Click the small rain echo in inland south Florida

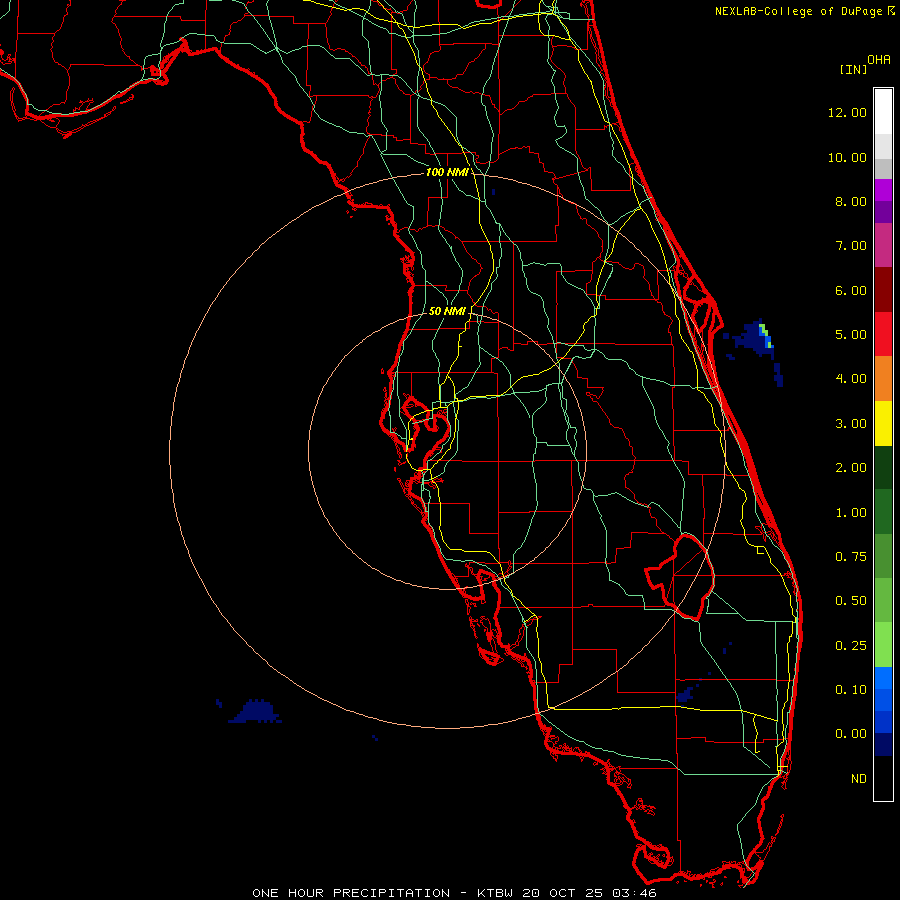tap(685, 696)
